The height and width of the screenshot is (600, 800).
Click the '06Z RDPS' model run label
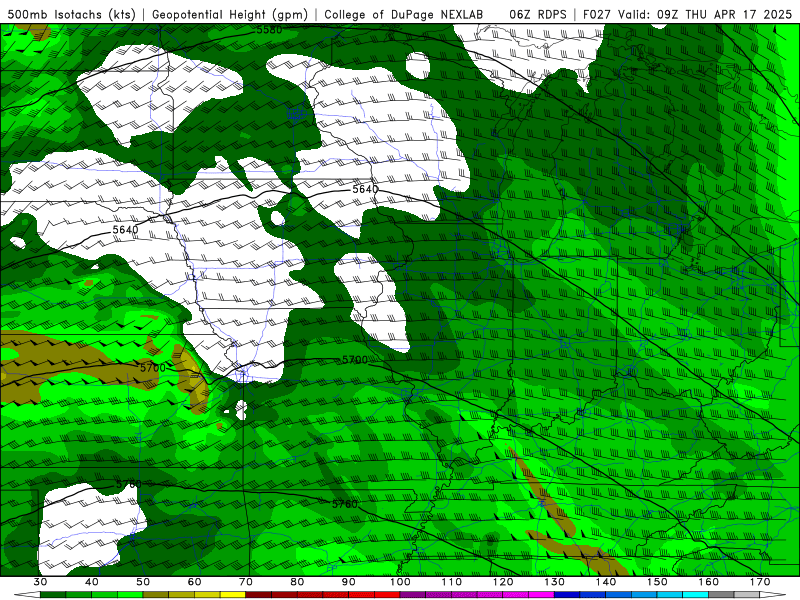click(x=537, y=14)
